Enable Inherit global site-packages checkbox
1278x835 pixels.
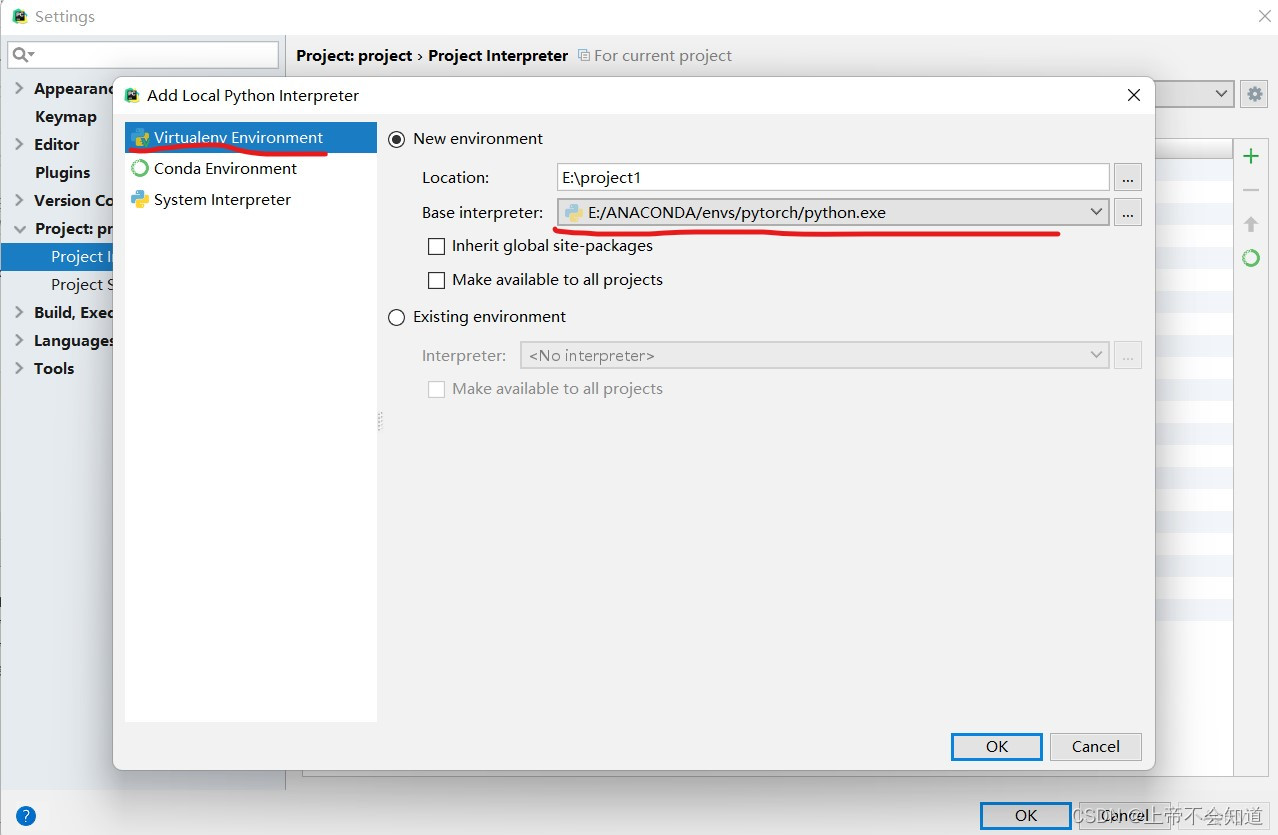[436, 246]
